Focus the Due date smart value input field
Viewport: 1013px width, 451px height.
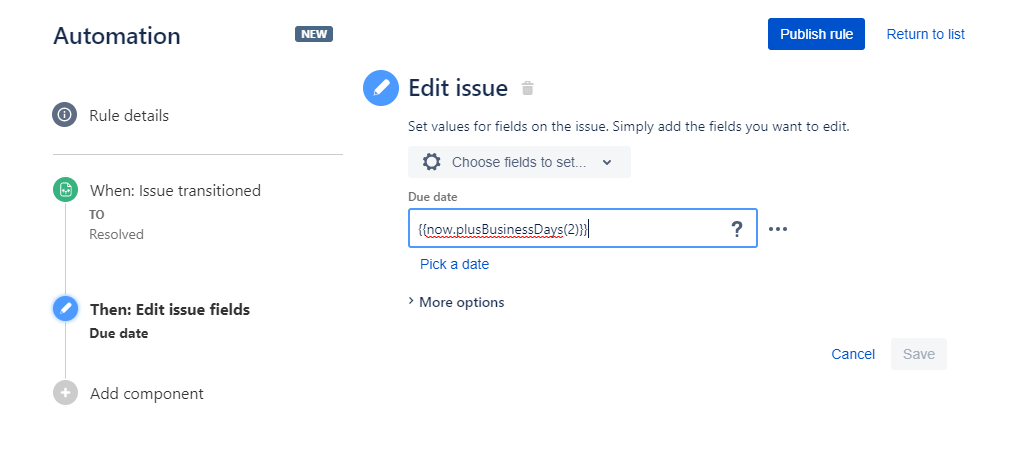569,228
